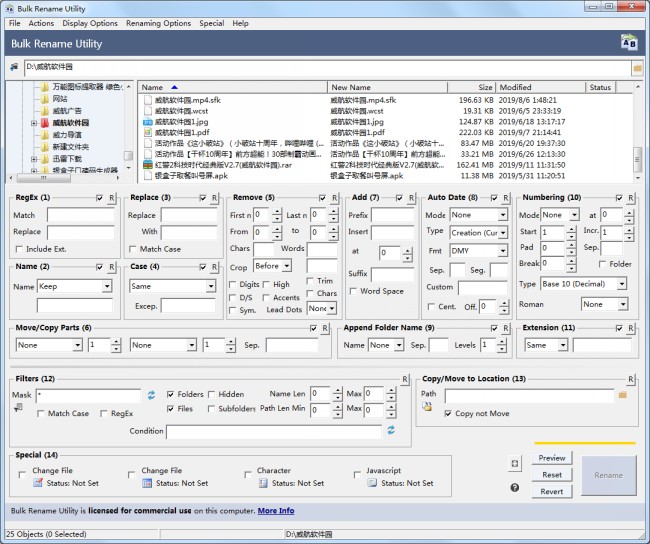Screen dimensions: 650x544
Task: Click the Revert button
Action: pyautogui.click(x=552, y=491)
